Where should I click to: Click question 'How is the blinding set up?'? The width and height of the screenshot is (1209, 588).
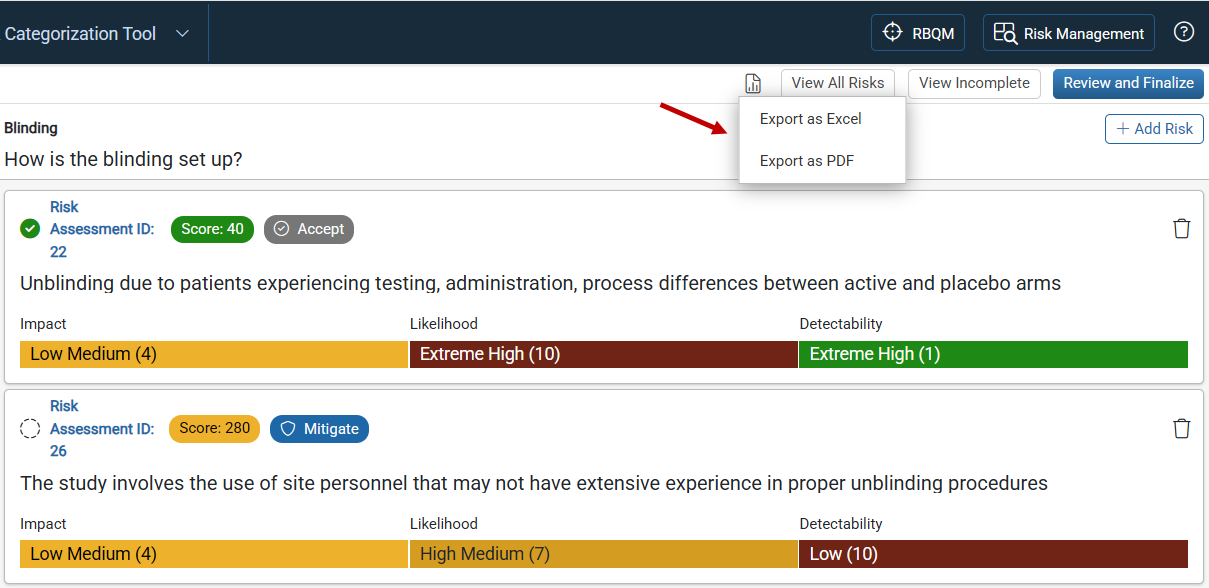[x=123, y=159]
